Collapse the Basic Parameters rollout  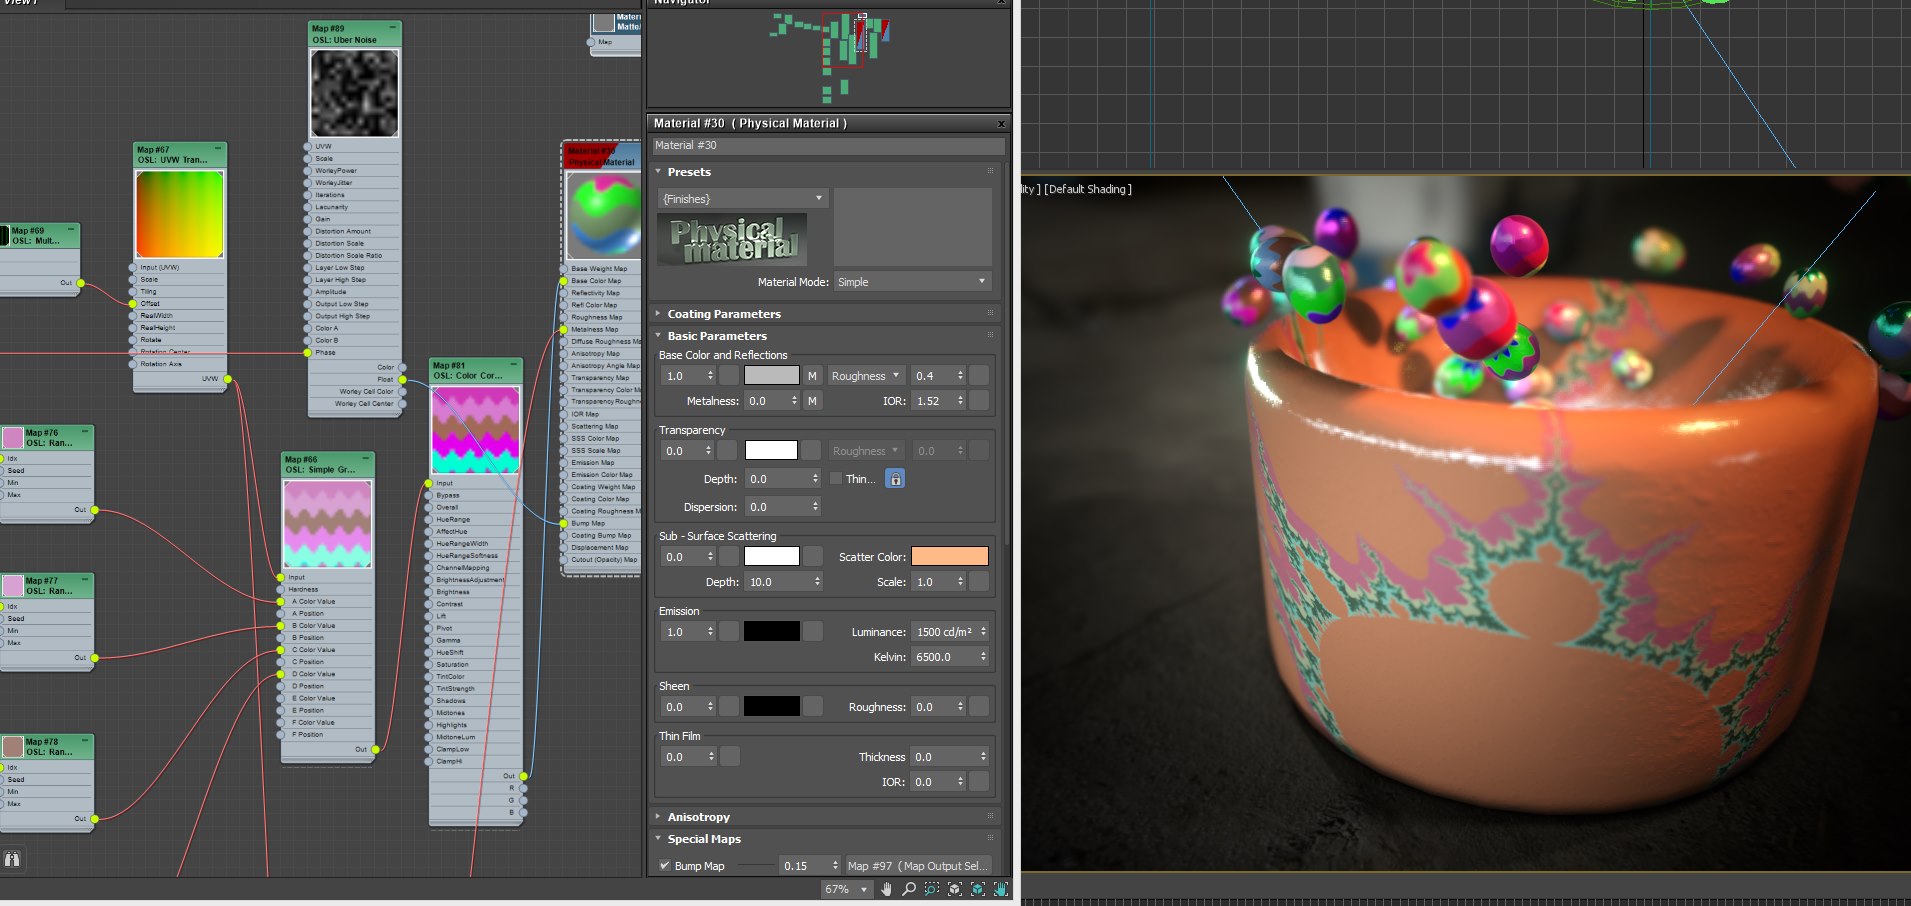717,336
